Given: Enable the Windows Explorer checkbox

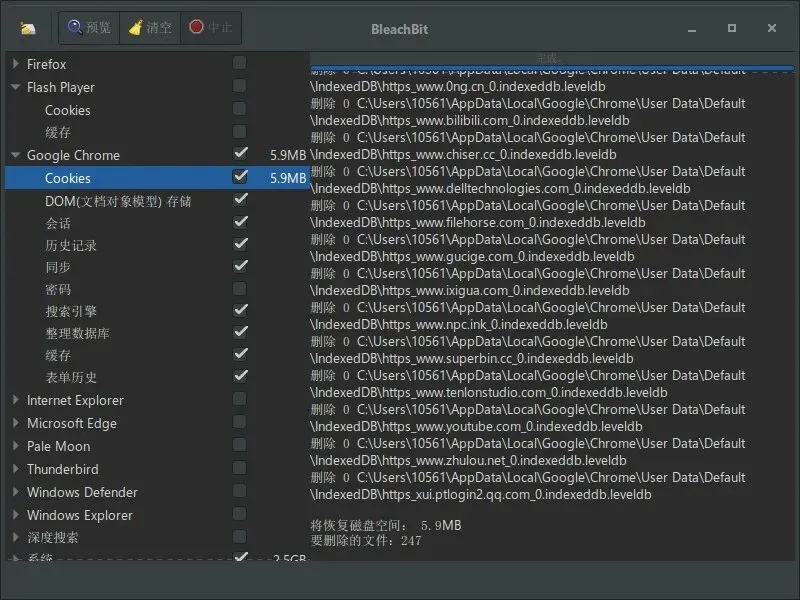Looking at the screenshot, I should pyautogui.click(x=239, y=514).
